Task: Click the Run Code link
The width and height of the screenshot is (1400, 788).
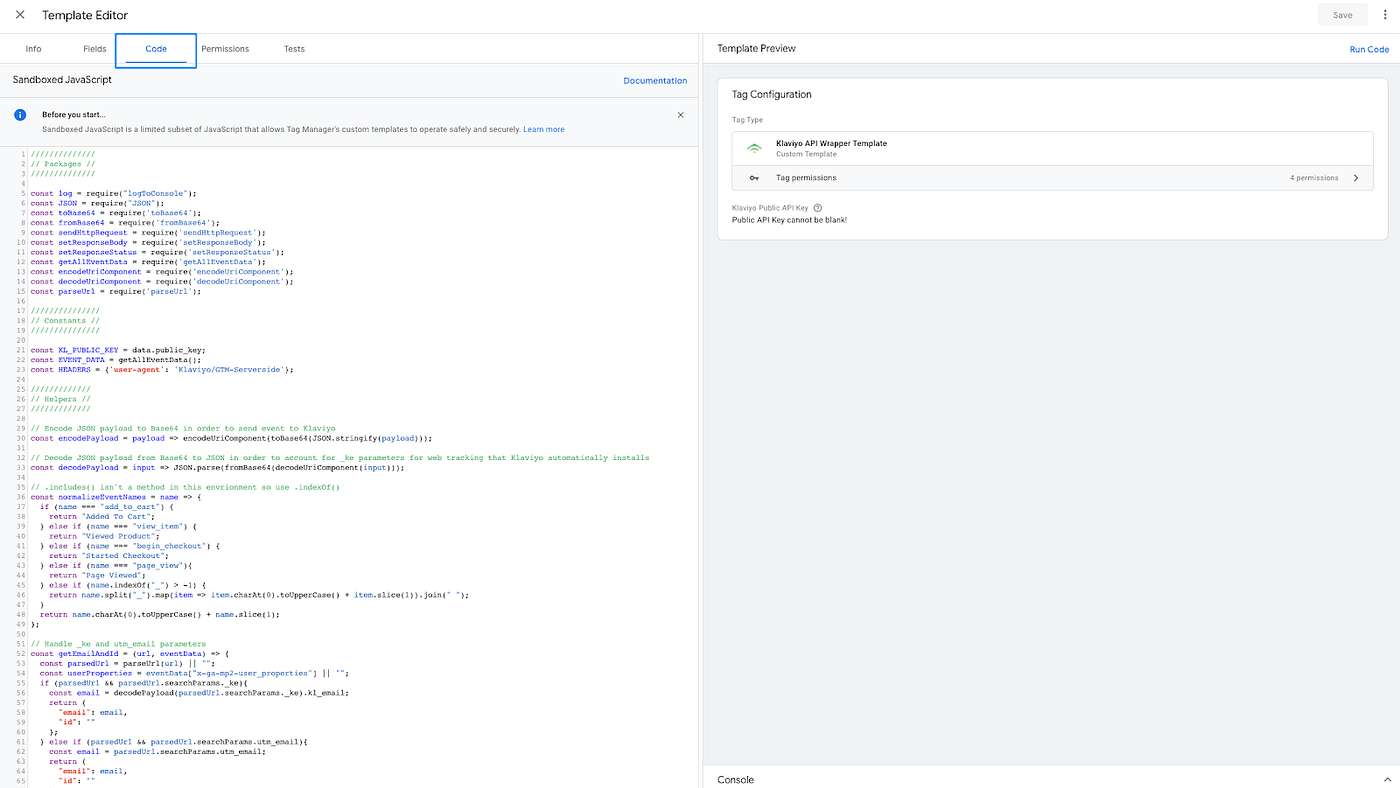Action: 1368,47
